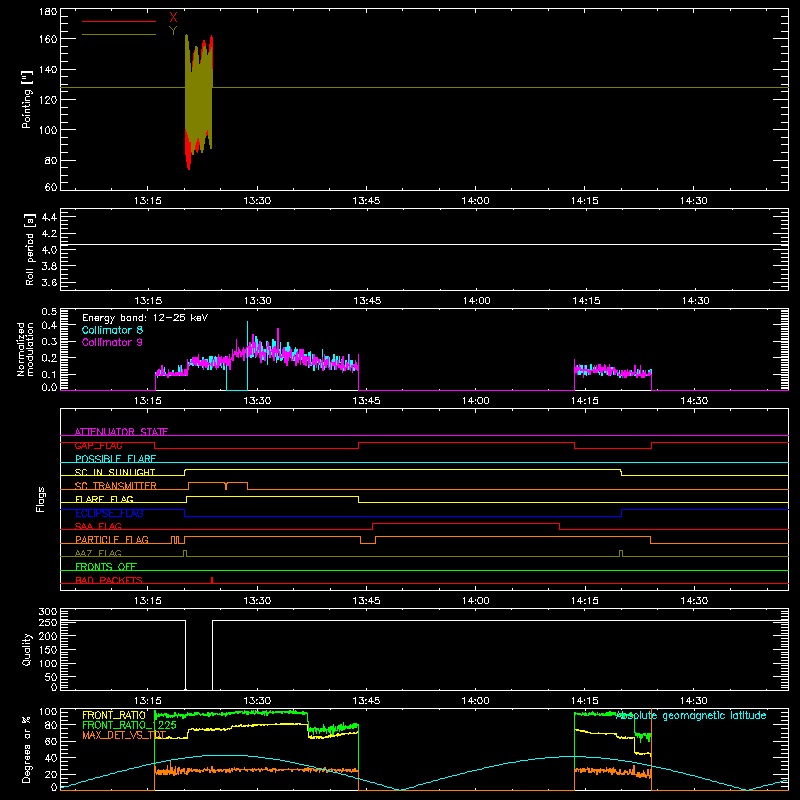This screenshot has width=800, height=800.
Task: Click the SAA_FLAG label
Action: pos(98,526)
